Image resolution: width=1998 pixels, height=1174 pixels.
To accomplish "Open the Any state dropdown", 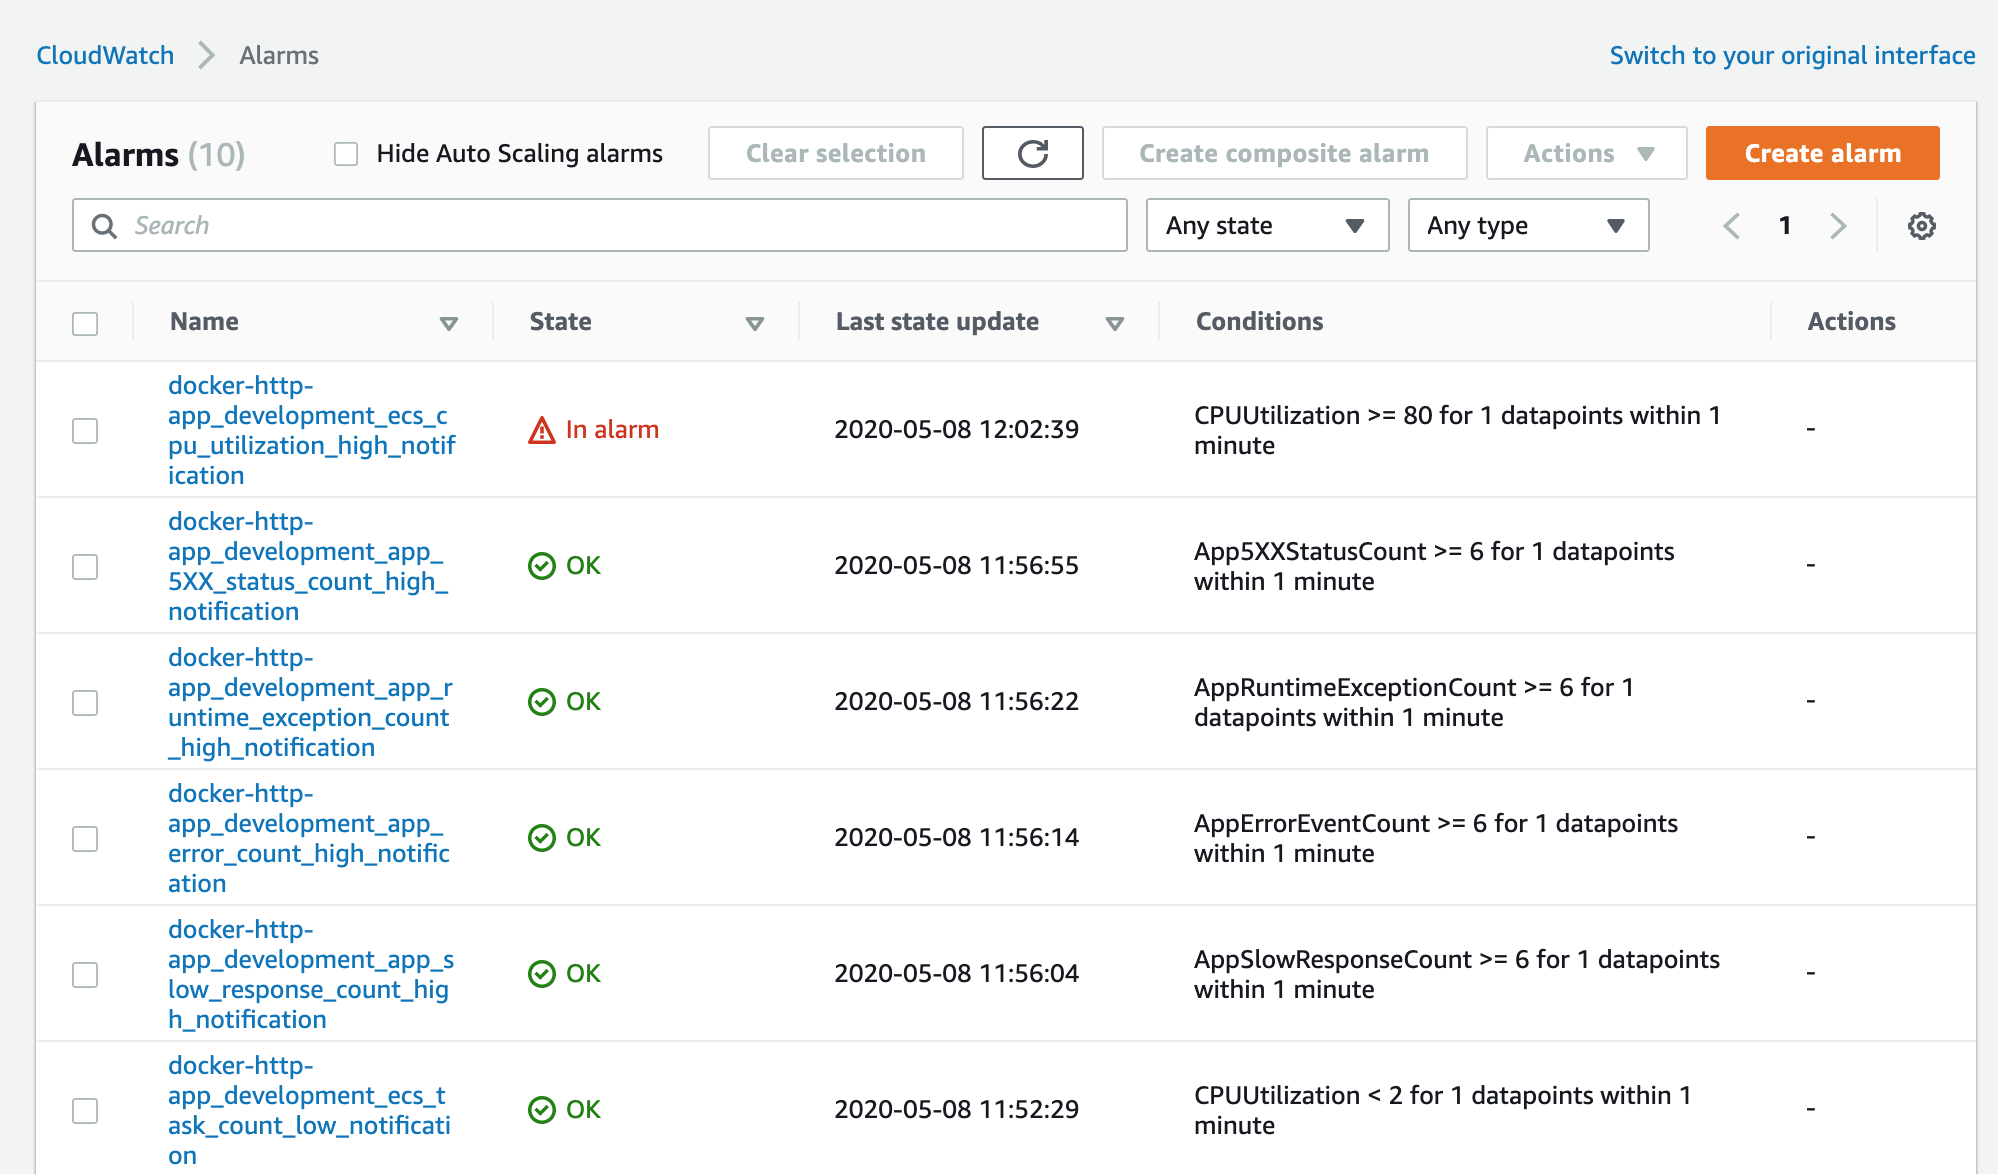I will [1266, 226].
